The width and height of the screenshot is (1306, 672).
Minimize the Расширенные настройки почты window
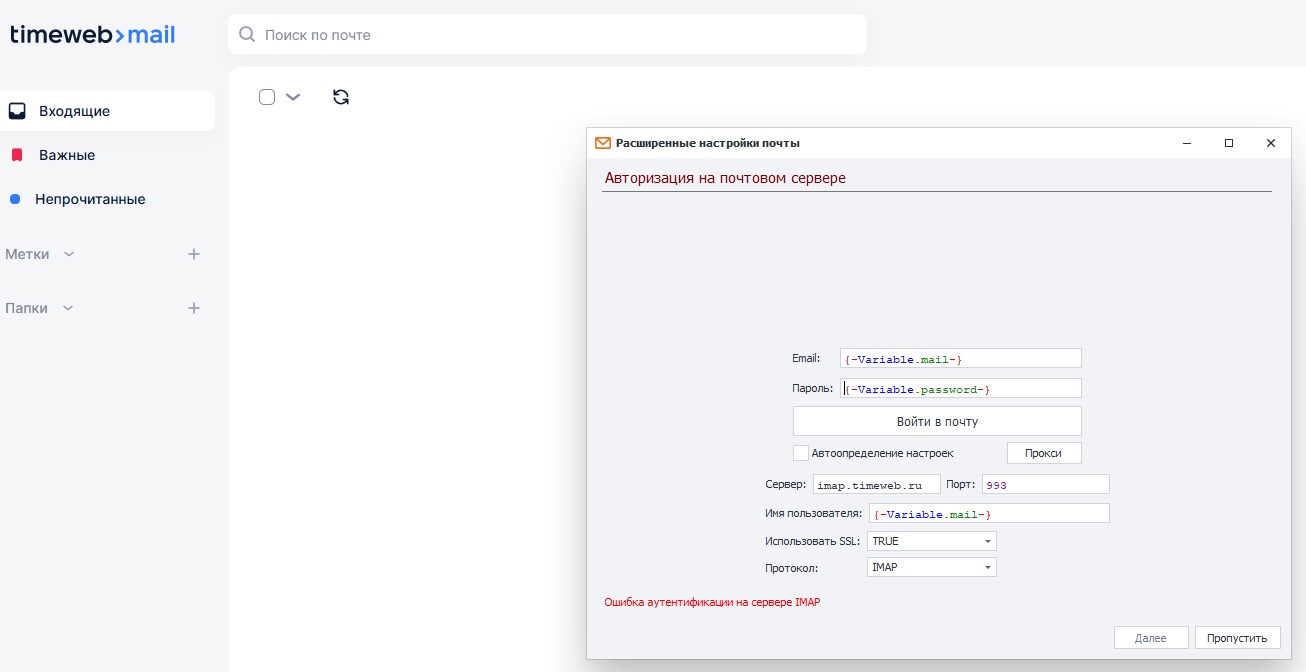pyautogui.click(x=1187, y=143)
